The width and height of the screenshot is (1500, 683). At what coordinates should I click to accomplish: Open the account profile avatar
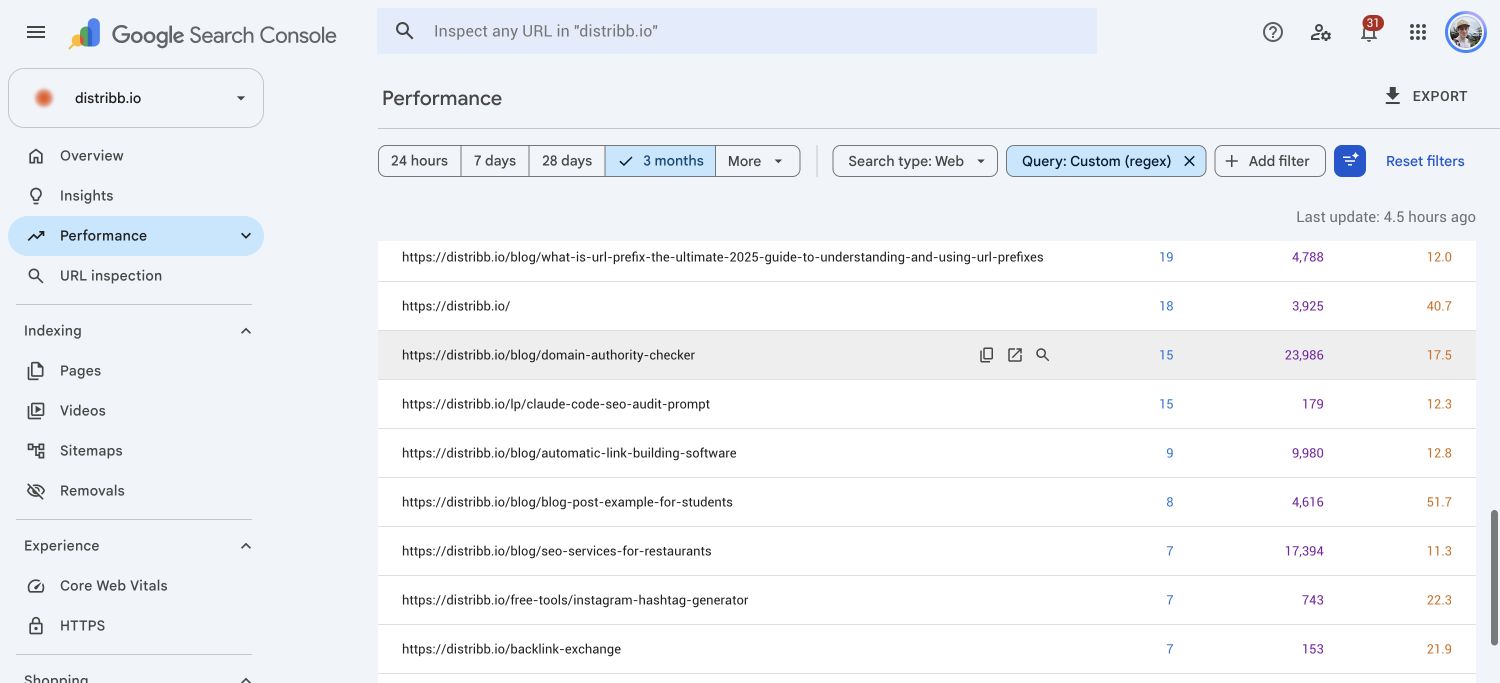[1466, 32]
